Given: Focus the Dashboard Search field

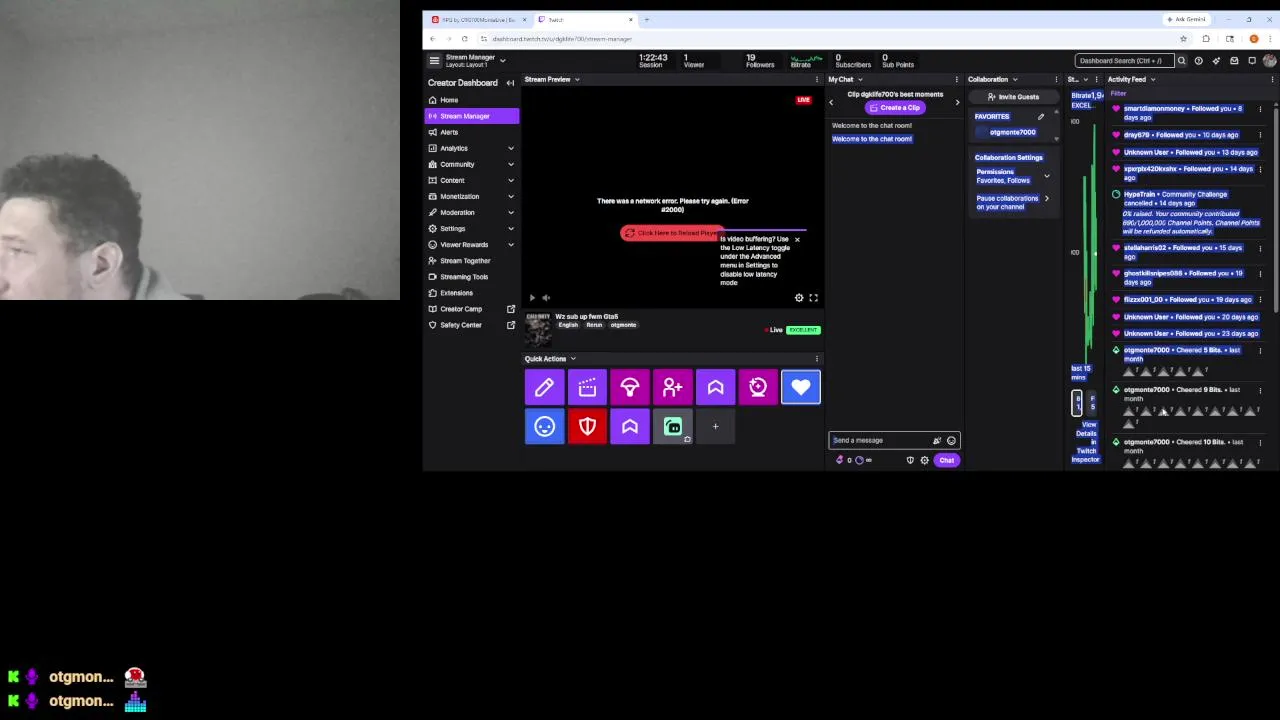Looking at the screenshot, I should (x=1123, y=61).
